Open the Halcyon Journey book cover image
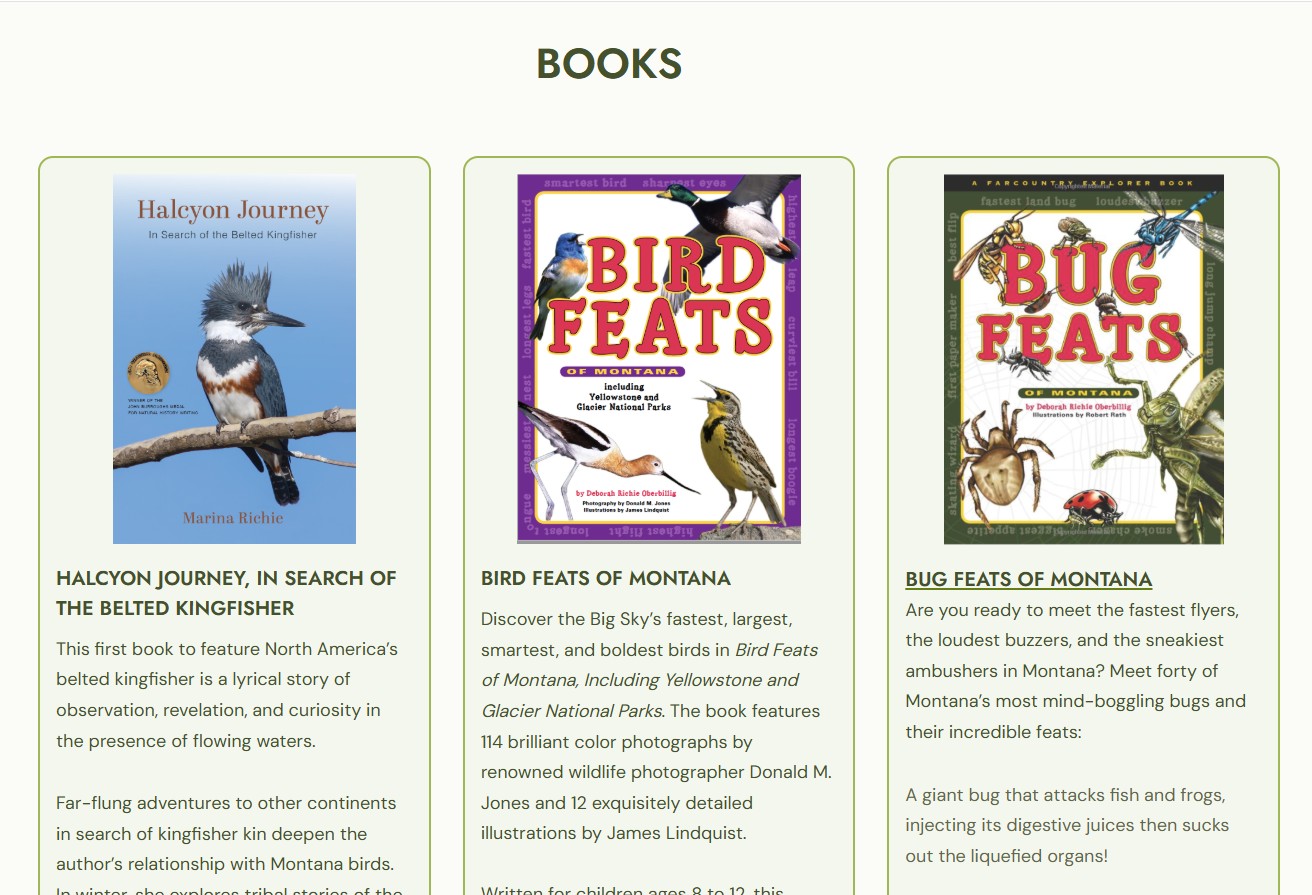 tap(234, 359)
